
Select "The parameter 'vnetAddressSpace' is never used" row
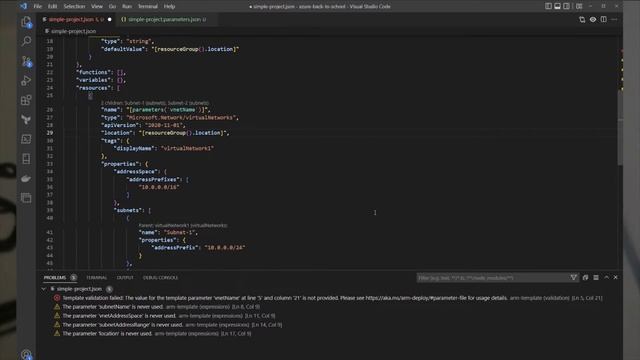coord(330,316)
